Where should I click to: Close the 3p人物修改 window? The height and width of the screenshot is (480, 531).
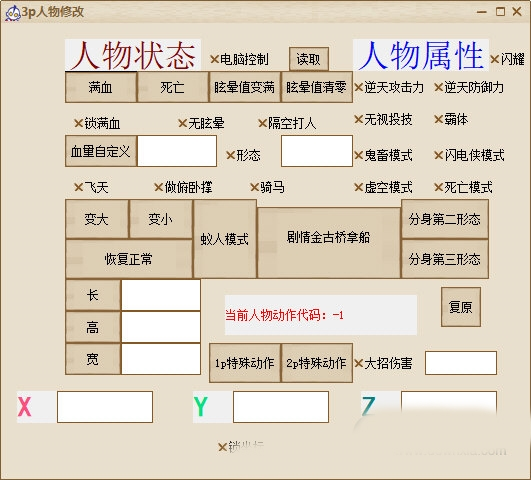pyautogui.click(x=517, y=12)
